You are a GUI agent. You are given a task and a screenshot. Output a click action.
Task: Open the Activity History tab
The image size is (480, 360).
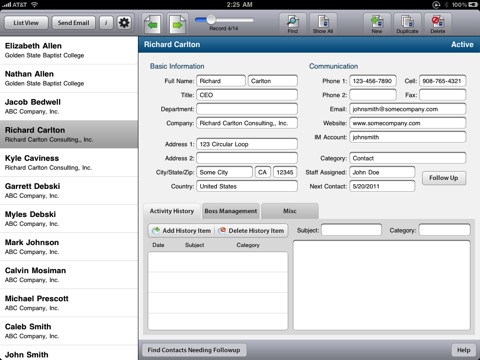pyautogui.click(x=172, y=211)
